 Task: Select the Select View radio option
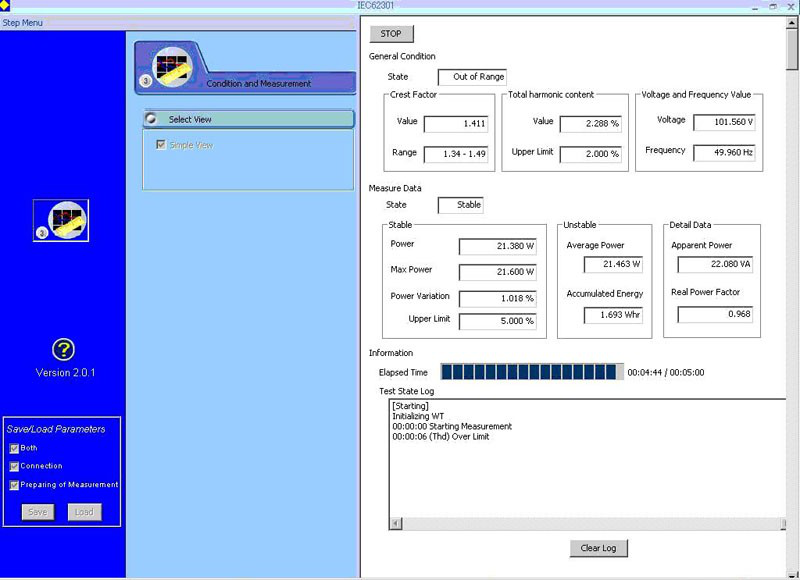(x=151, y=119)
